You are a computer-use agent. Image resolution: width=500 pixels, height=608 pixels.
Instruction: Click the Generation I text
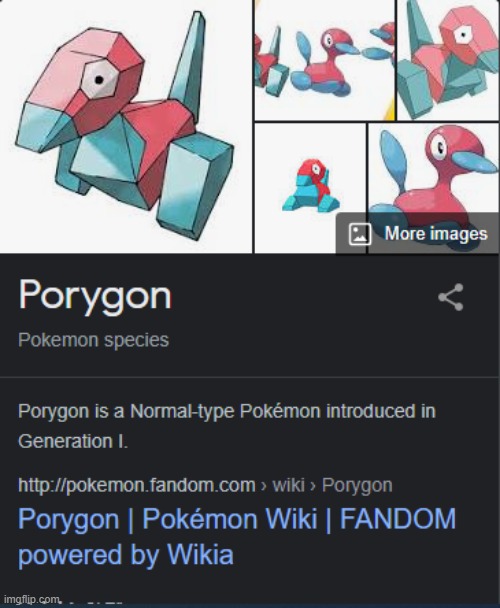[x=73, y=441]
